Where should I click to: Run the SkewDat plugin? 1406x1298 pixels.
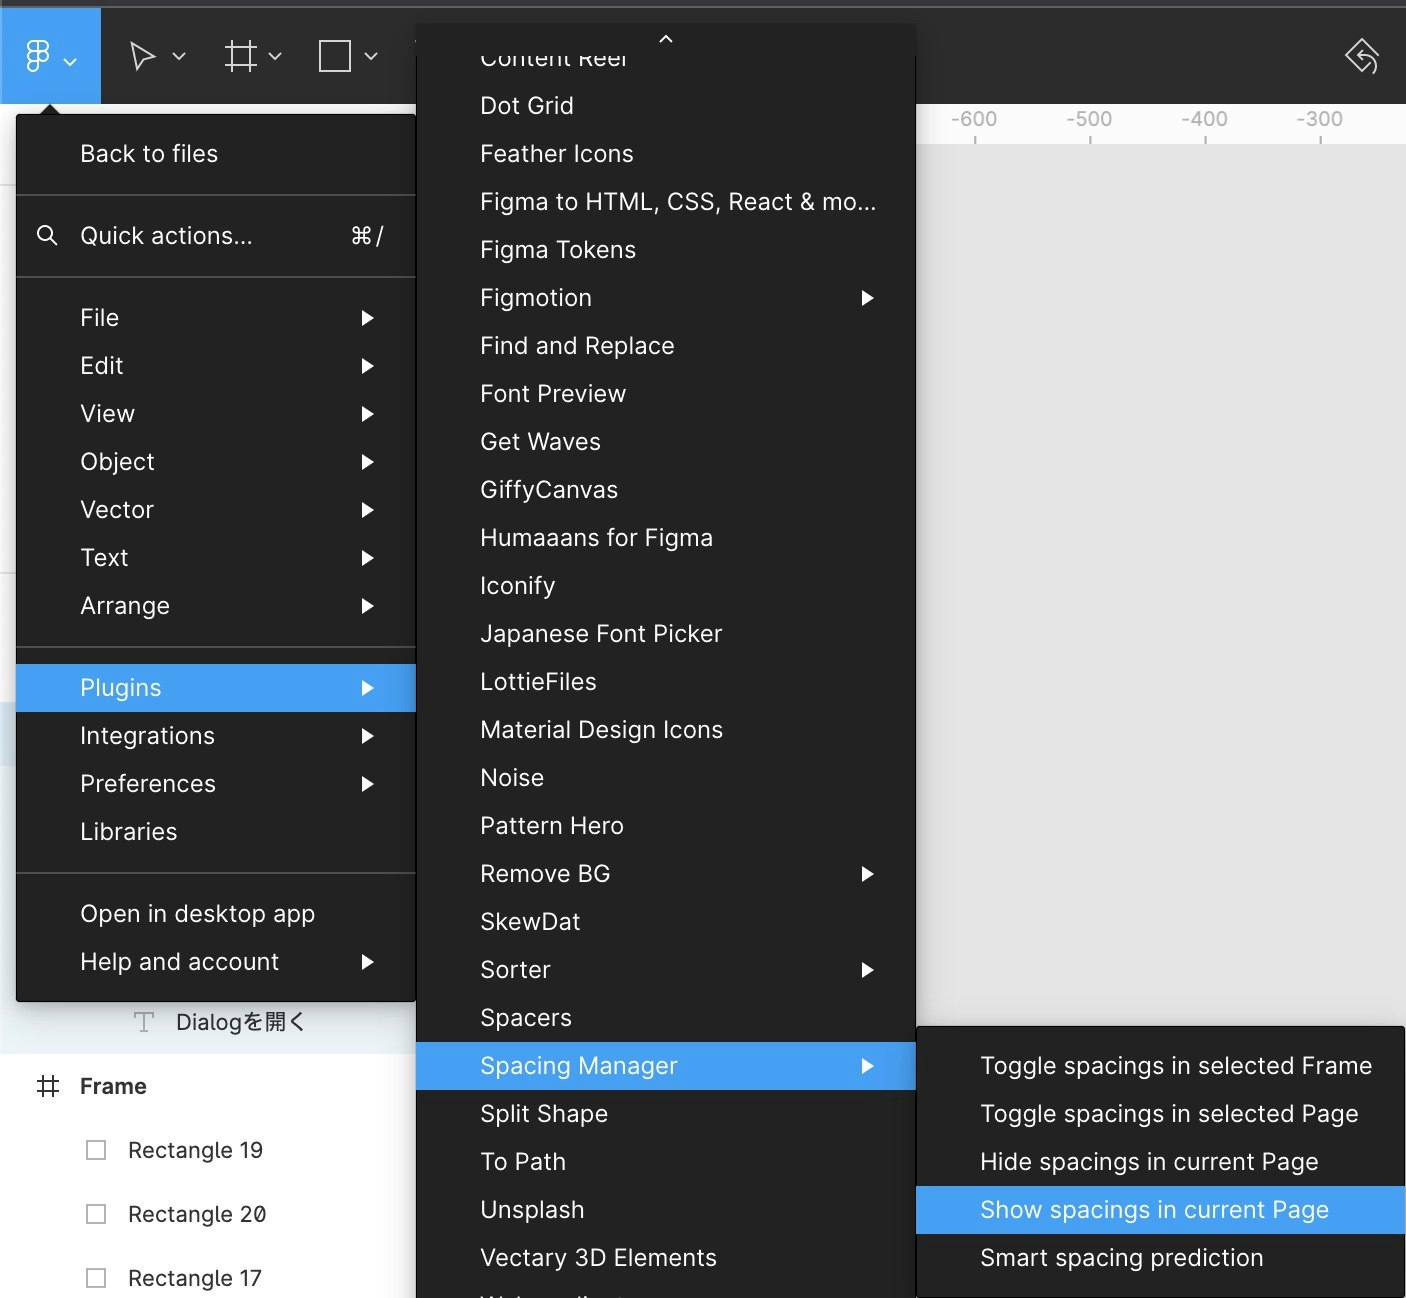pyautogui.click(x=666, y=922)
